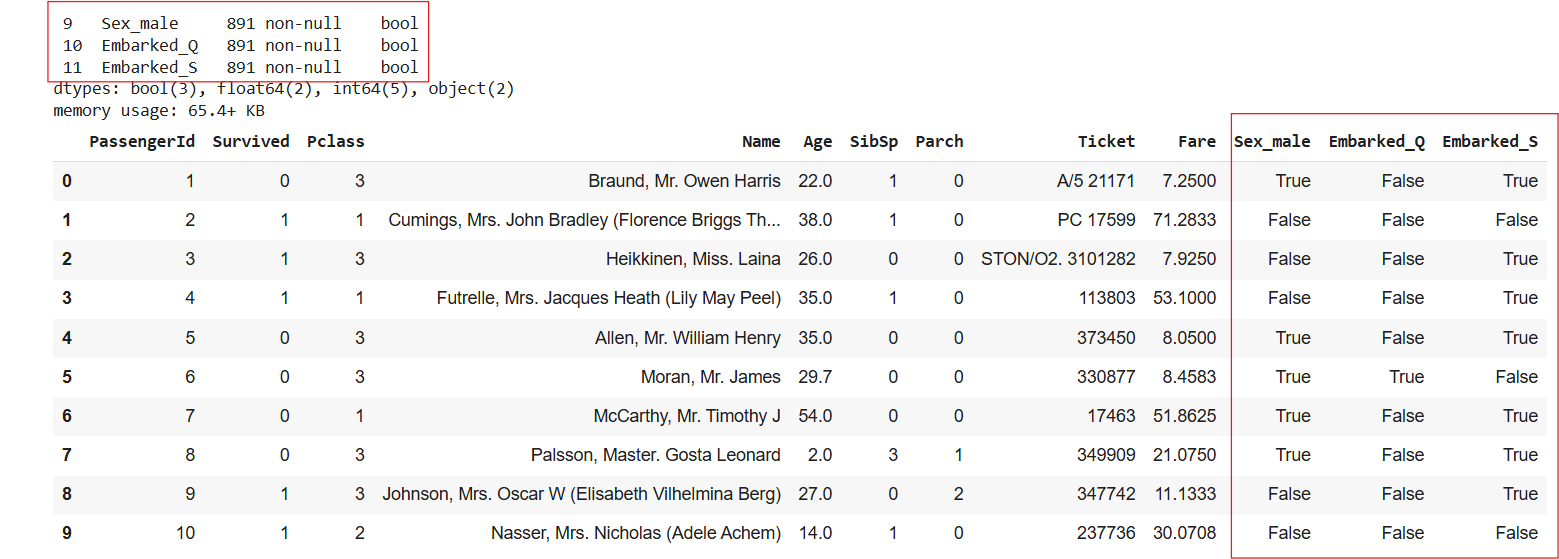Viewport: 1559px width, 559px height.
Task: Click the ticket cell PC 17599
Action: (1096, 220)
